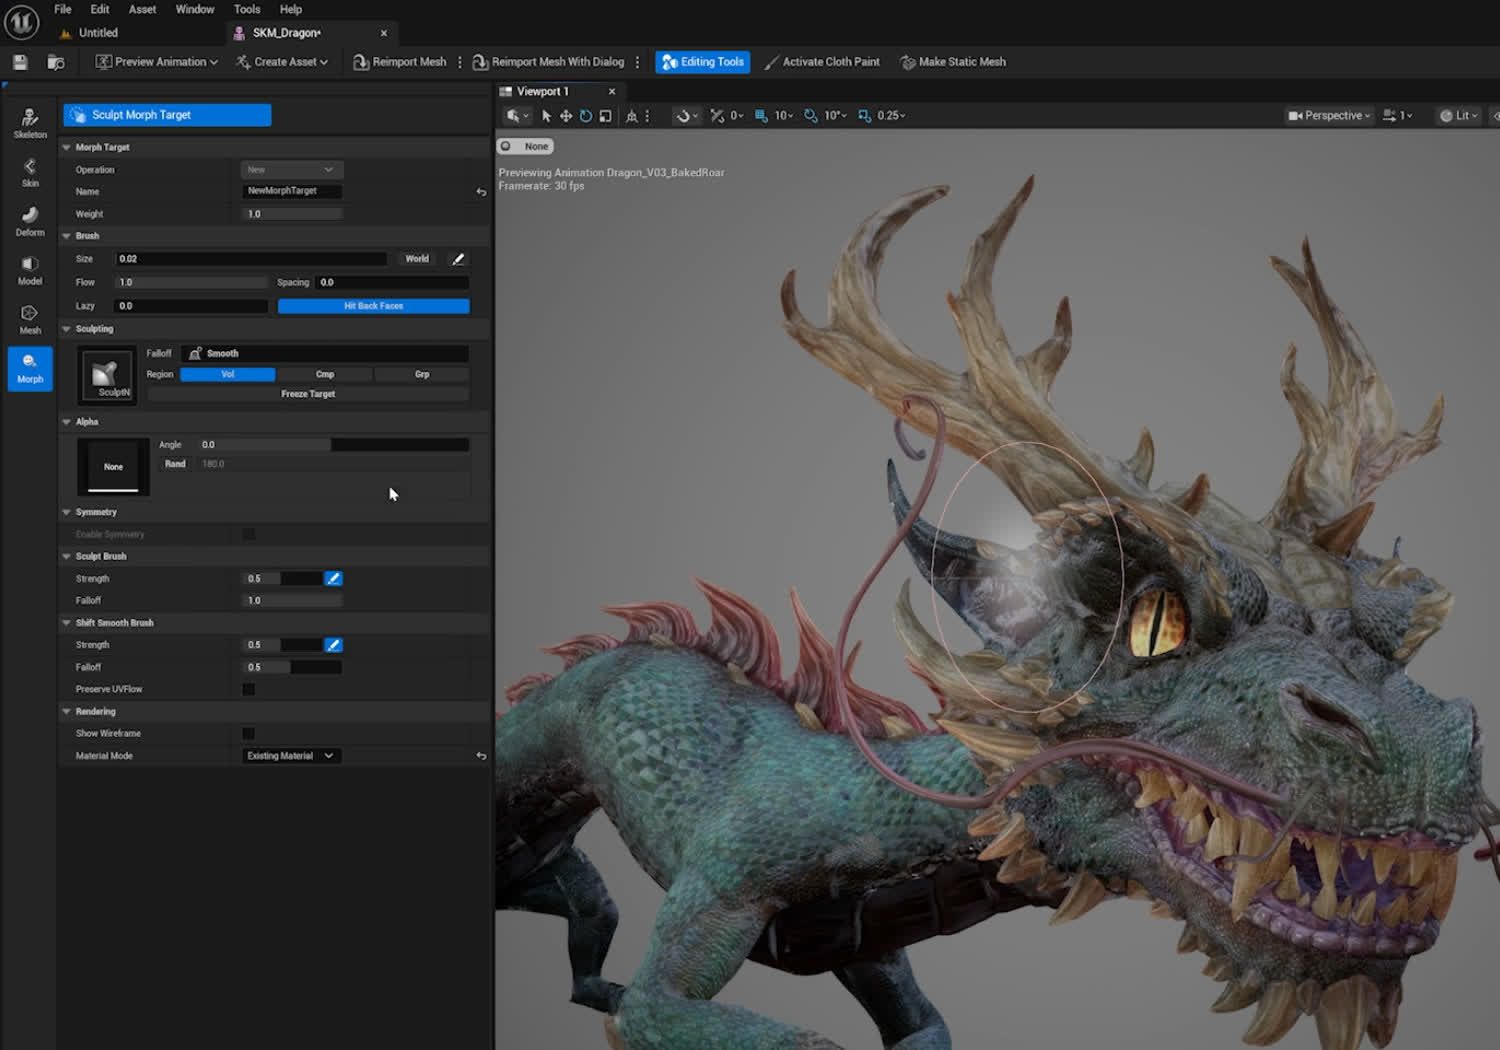Open the Skin editing panel

[29, 172]
